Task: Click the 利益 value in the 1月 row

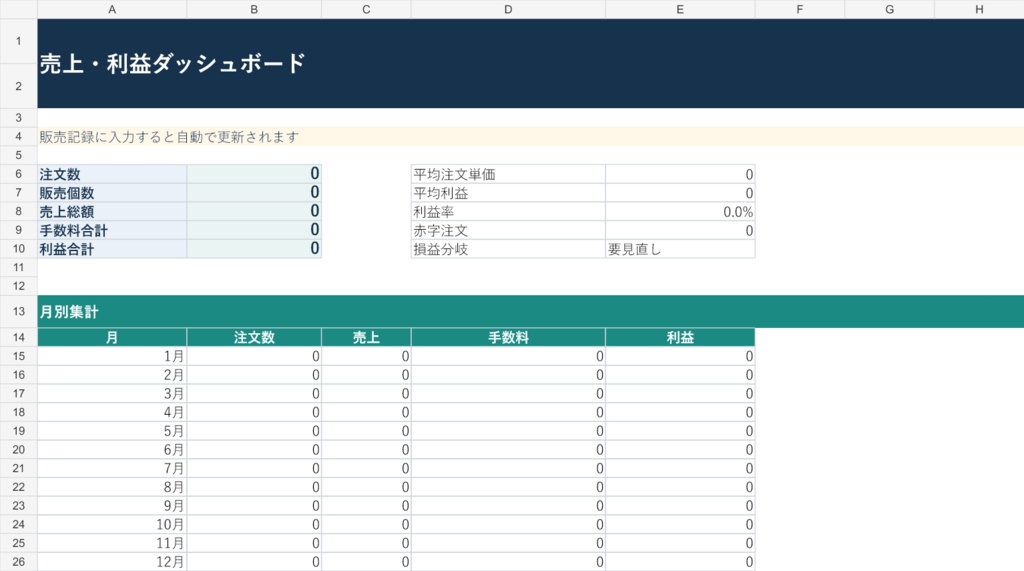Action: [680, 356]
